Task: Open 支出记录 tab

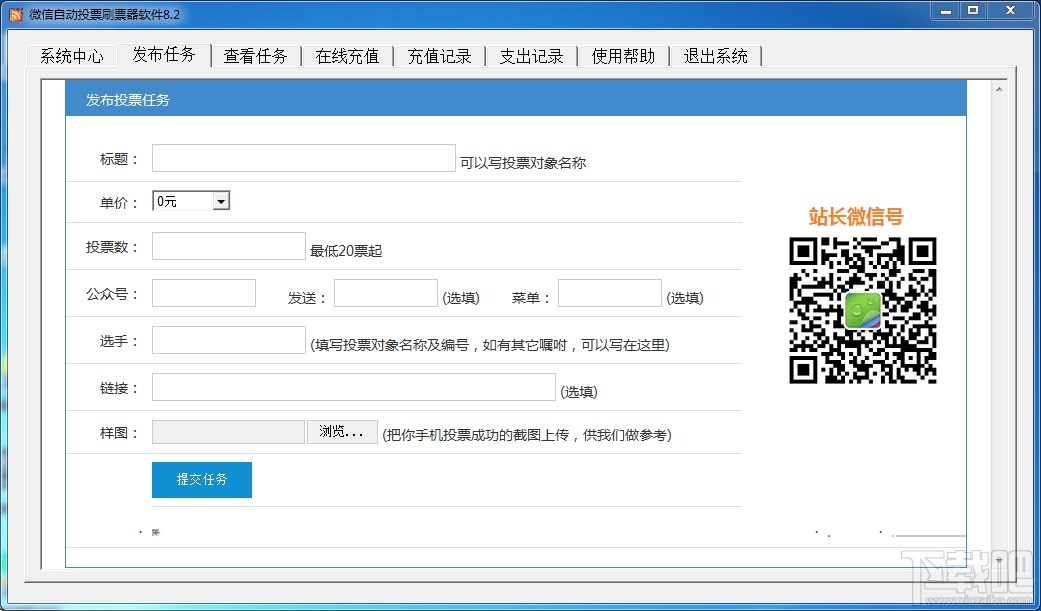Action: point(531,56)
